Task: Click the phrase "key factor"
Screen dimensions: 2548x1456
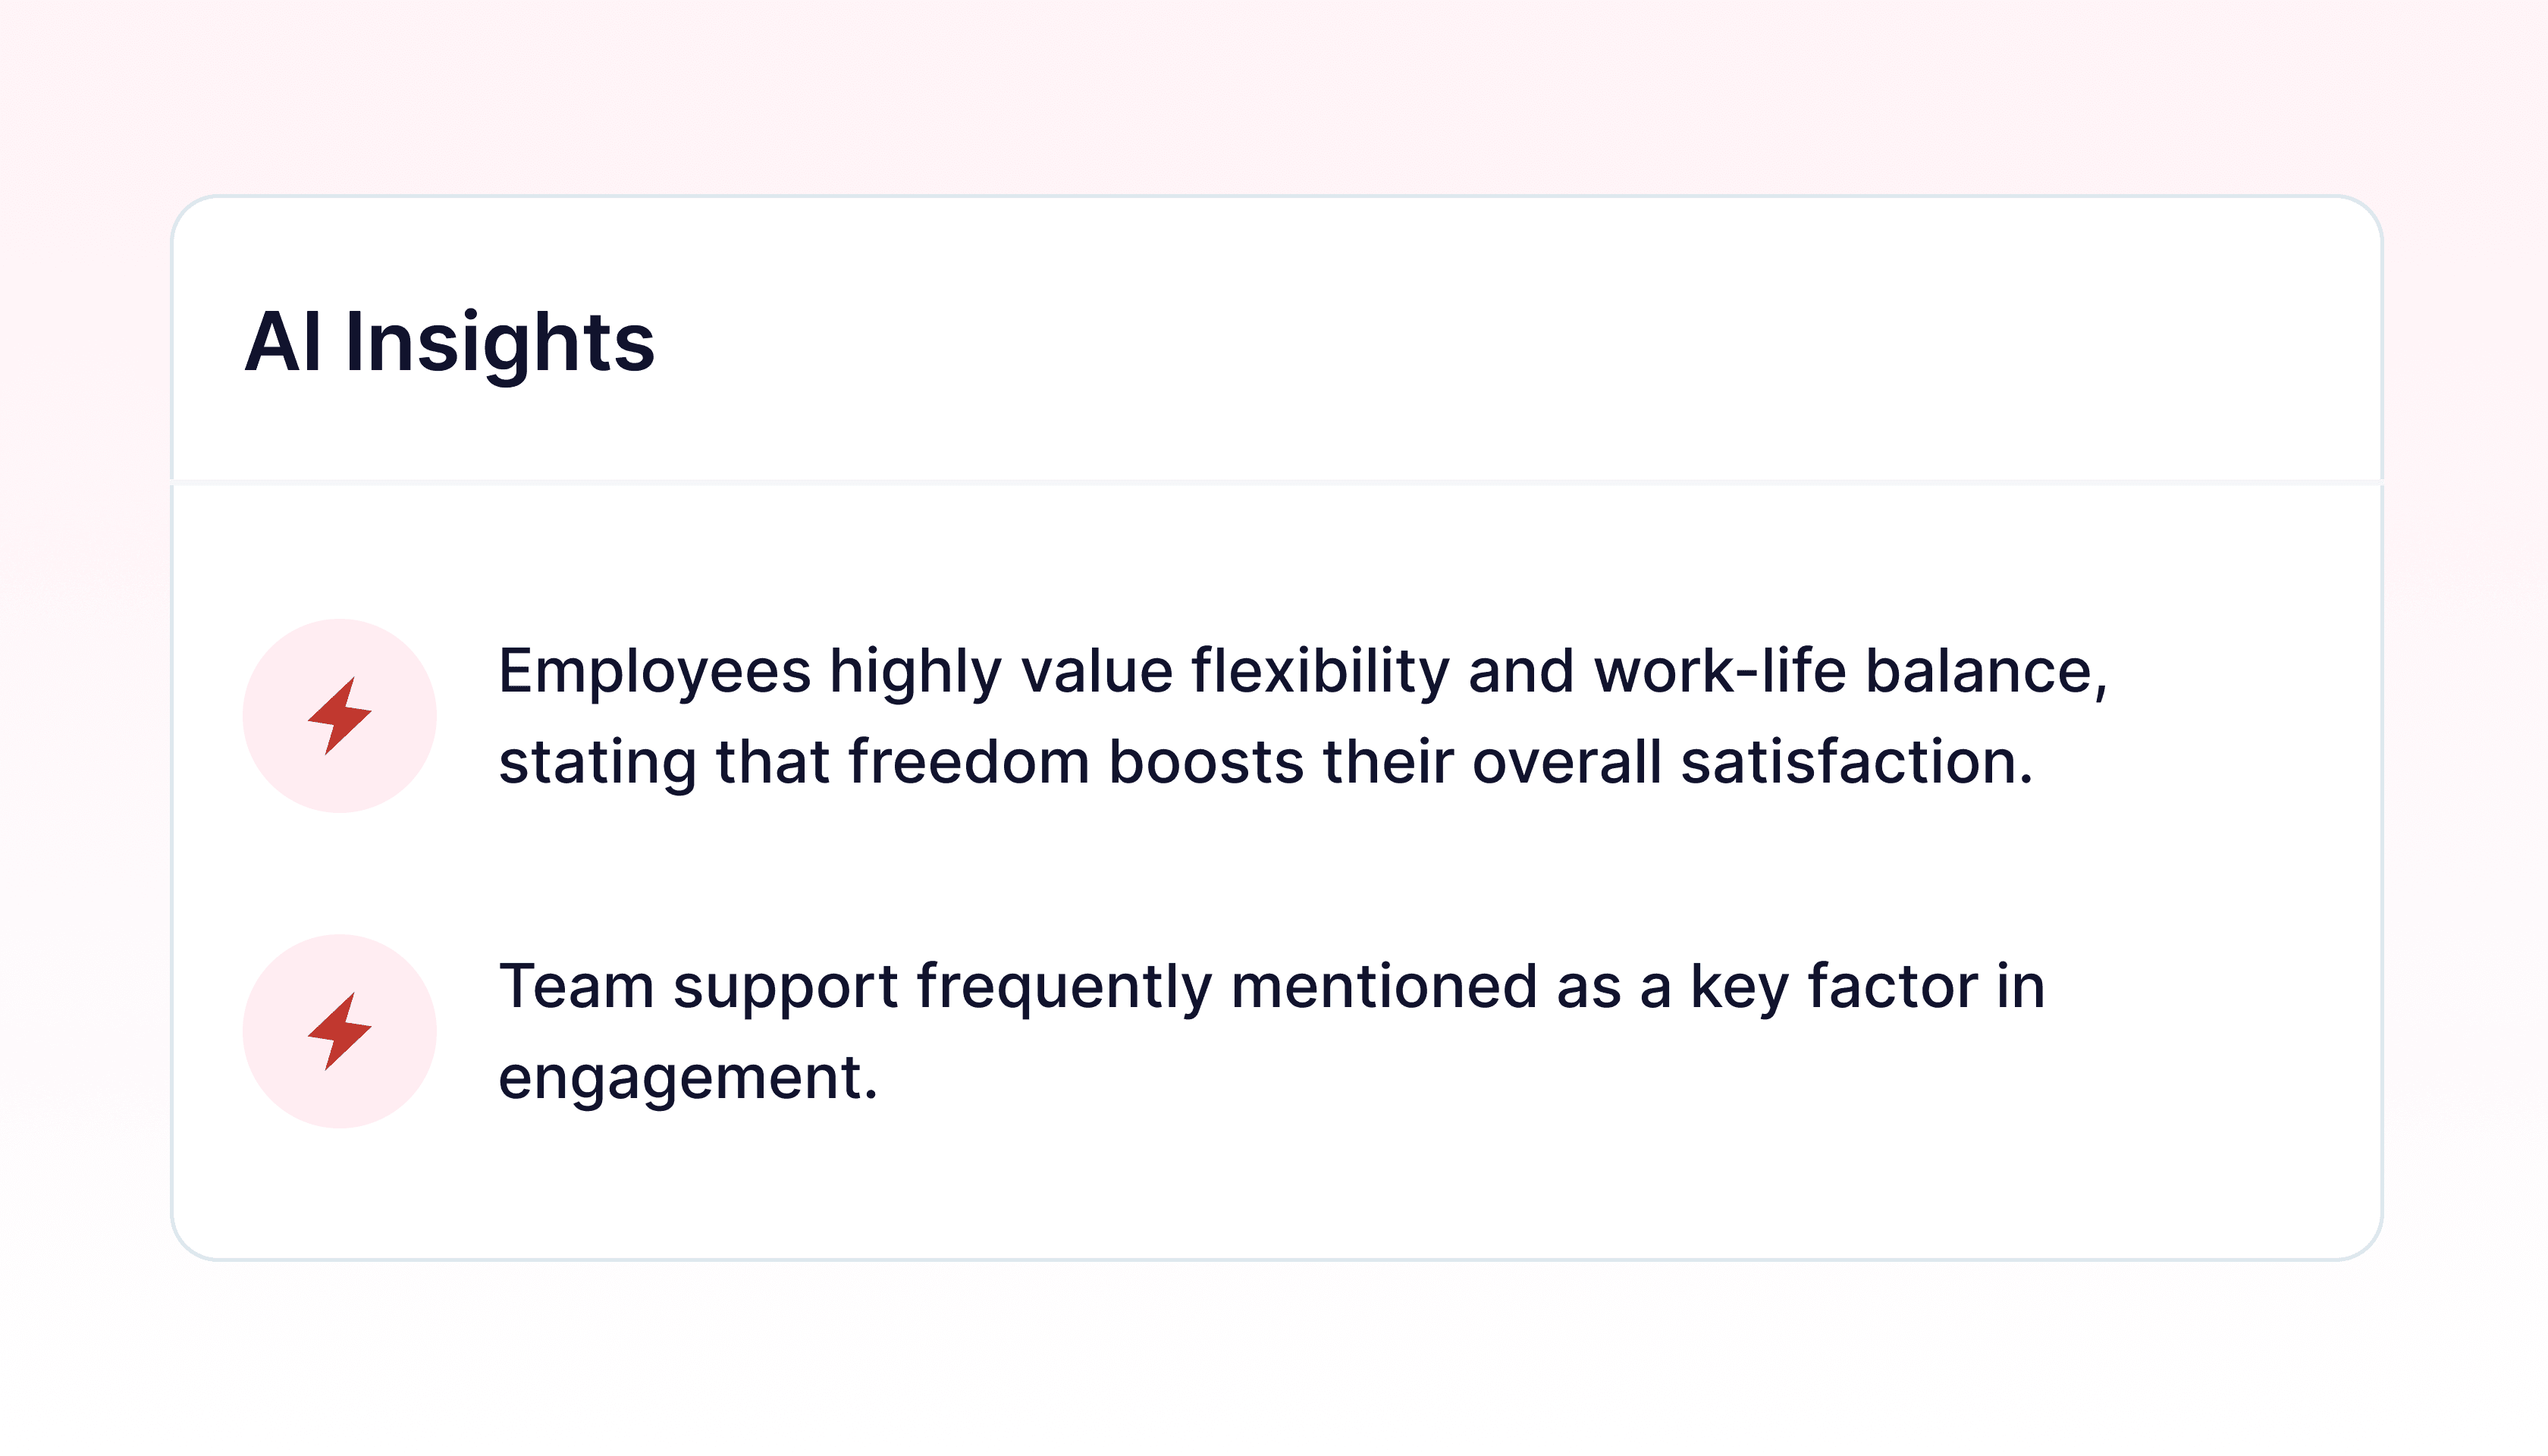Action: [x=1834, y=987]
